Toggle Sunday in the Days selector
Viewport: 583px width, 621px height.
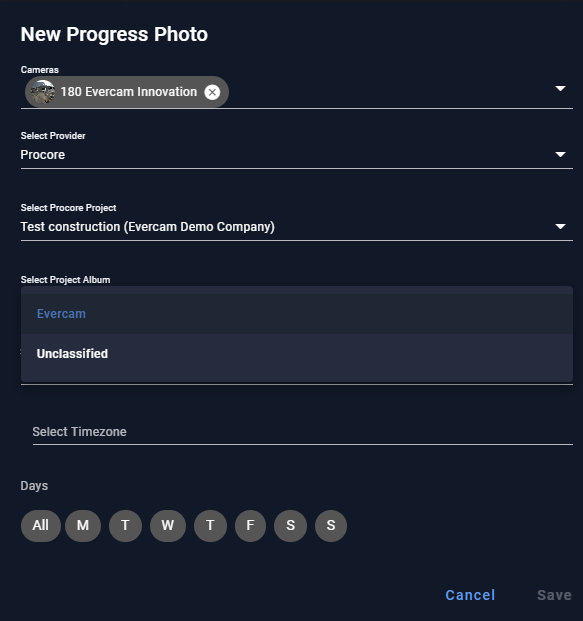pyautogui.click(x=331, y=526)
